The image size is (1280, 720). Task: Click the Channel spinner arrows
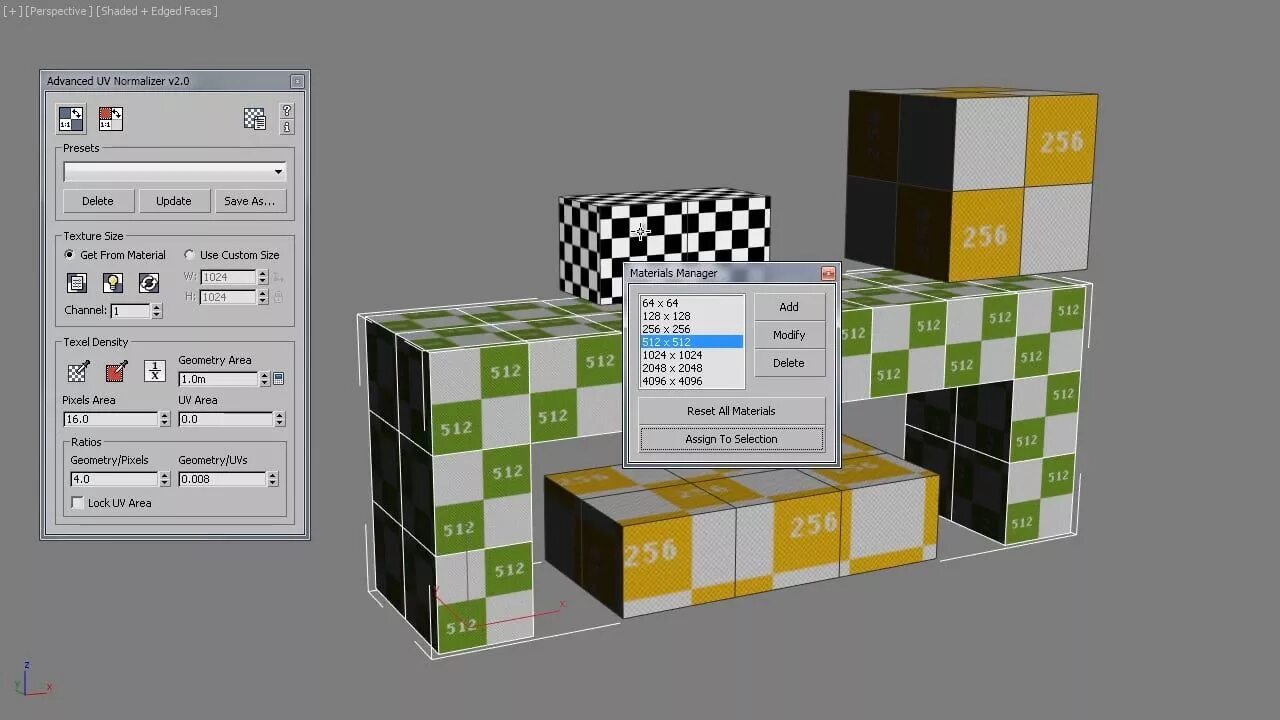click(x=157, y=311)
